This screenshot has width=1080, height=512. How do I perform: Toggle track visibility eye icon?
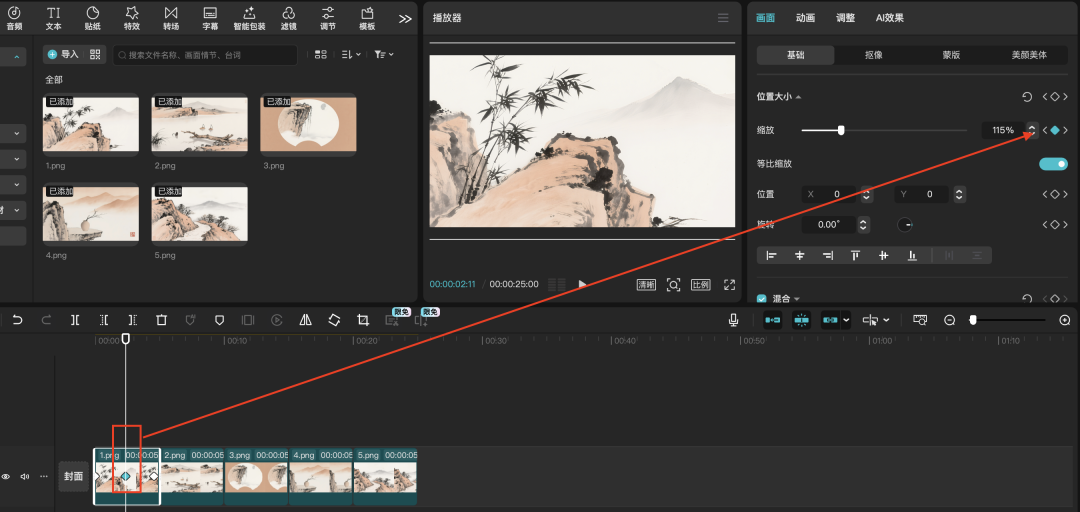tap(6, 476)
